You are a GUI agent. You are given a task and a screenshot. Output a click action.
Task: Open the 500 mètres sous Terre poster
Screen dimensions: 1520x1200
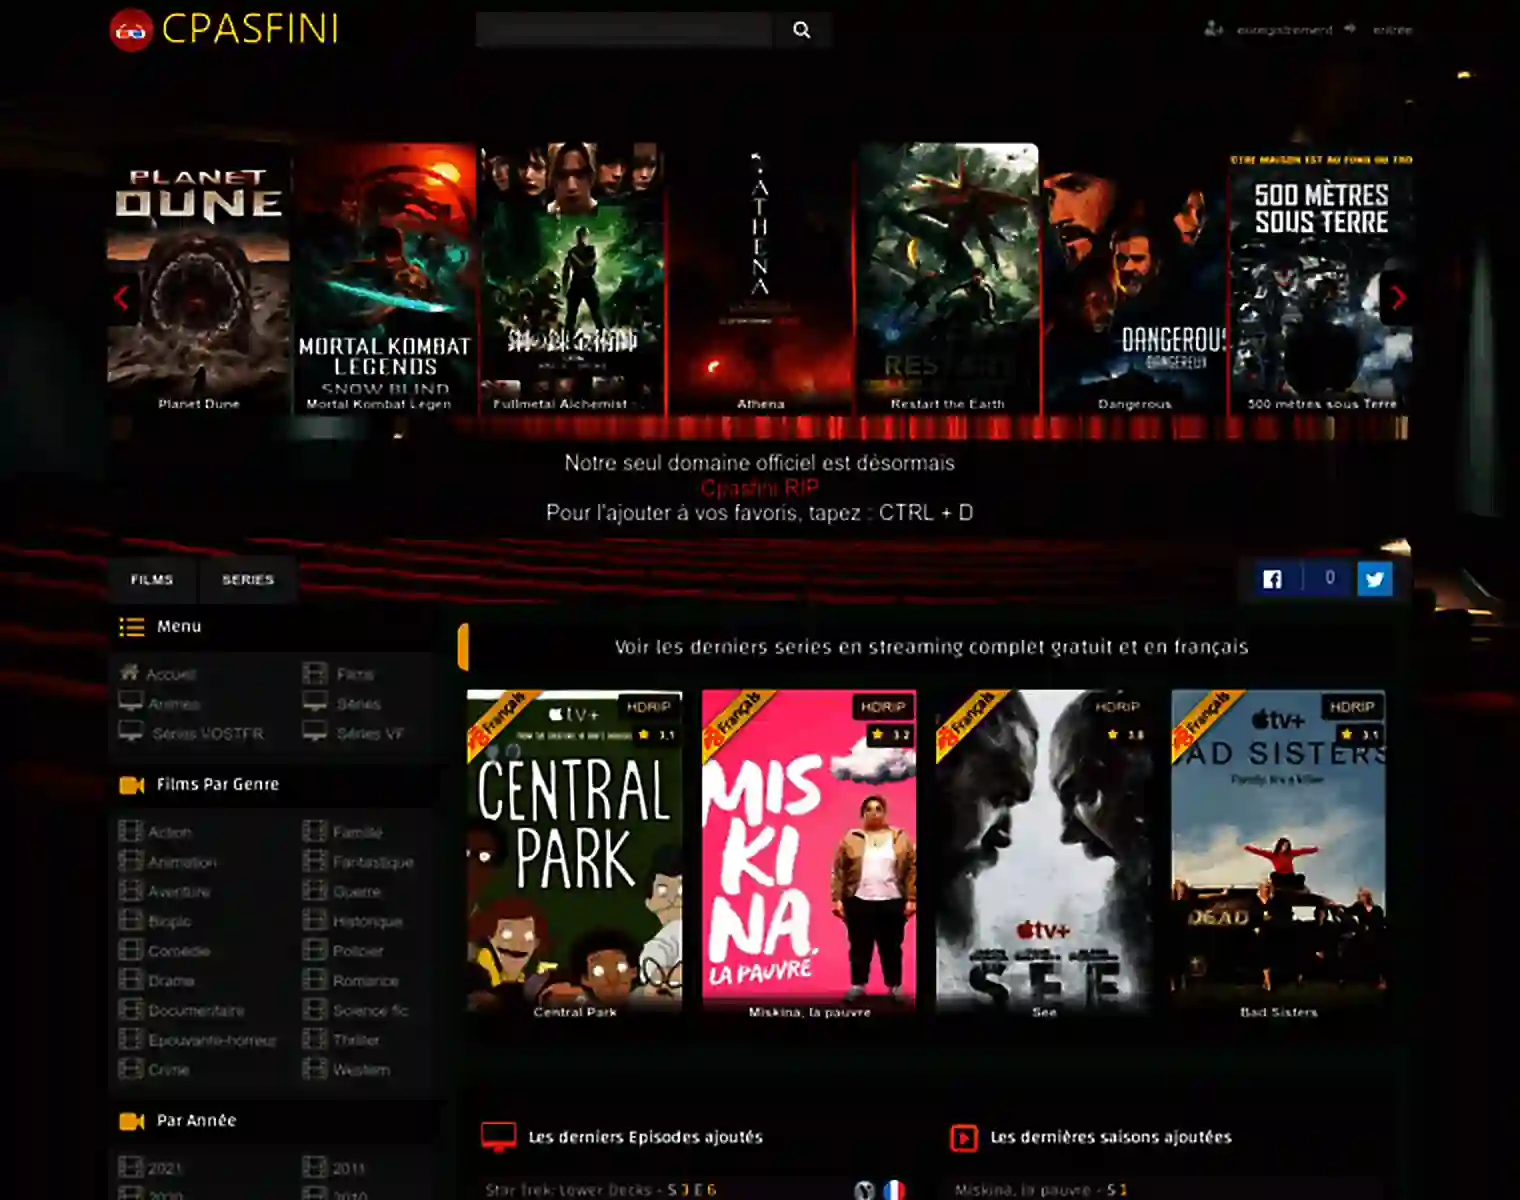pyautogui.click(x=1321, y=278)
